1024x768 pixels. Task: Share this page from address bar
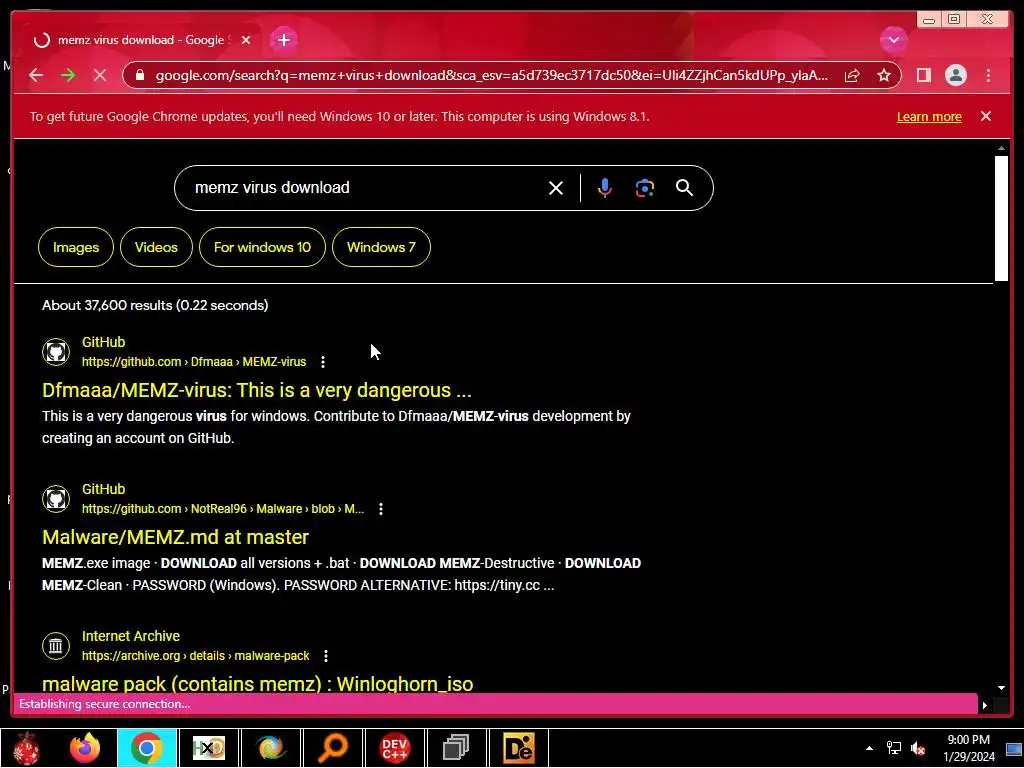click(852, 76)
